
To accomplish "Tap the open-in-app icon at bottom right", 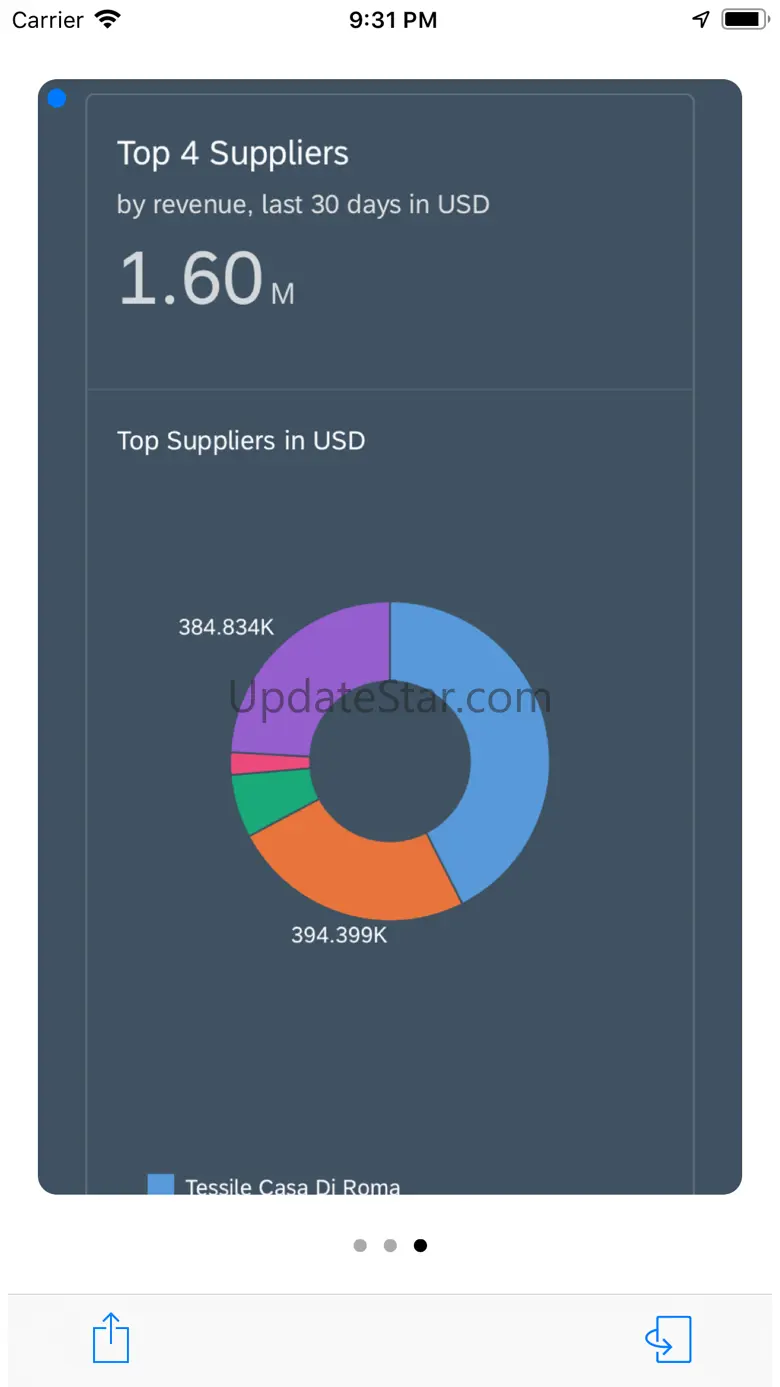I will pyautogui.click(x=668, y=1338).
